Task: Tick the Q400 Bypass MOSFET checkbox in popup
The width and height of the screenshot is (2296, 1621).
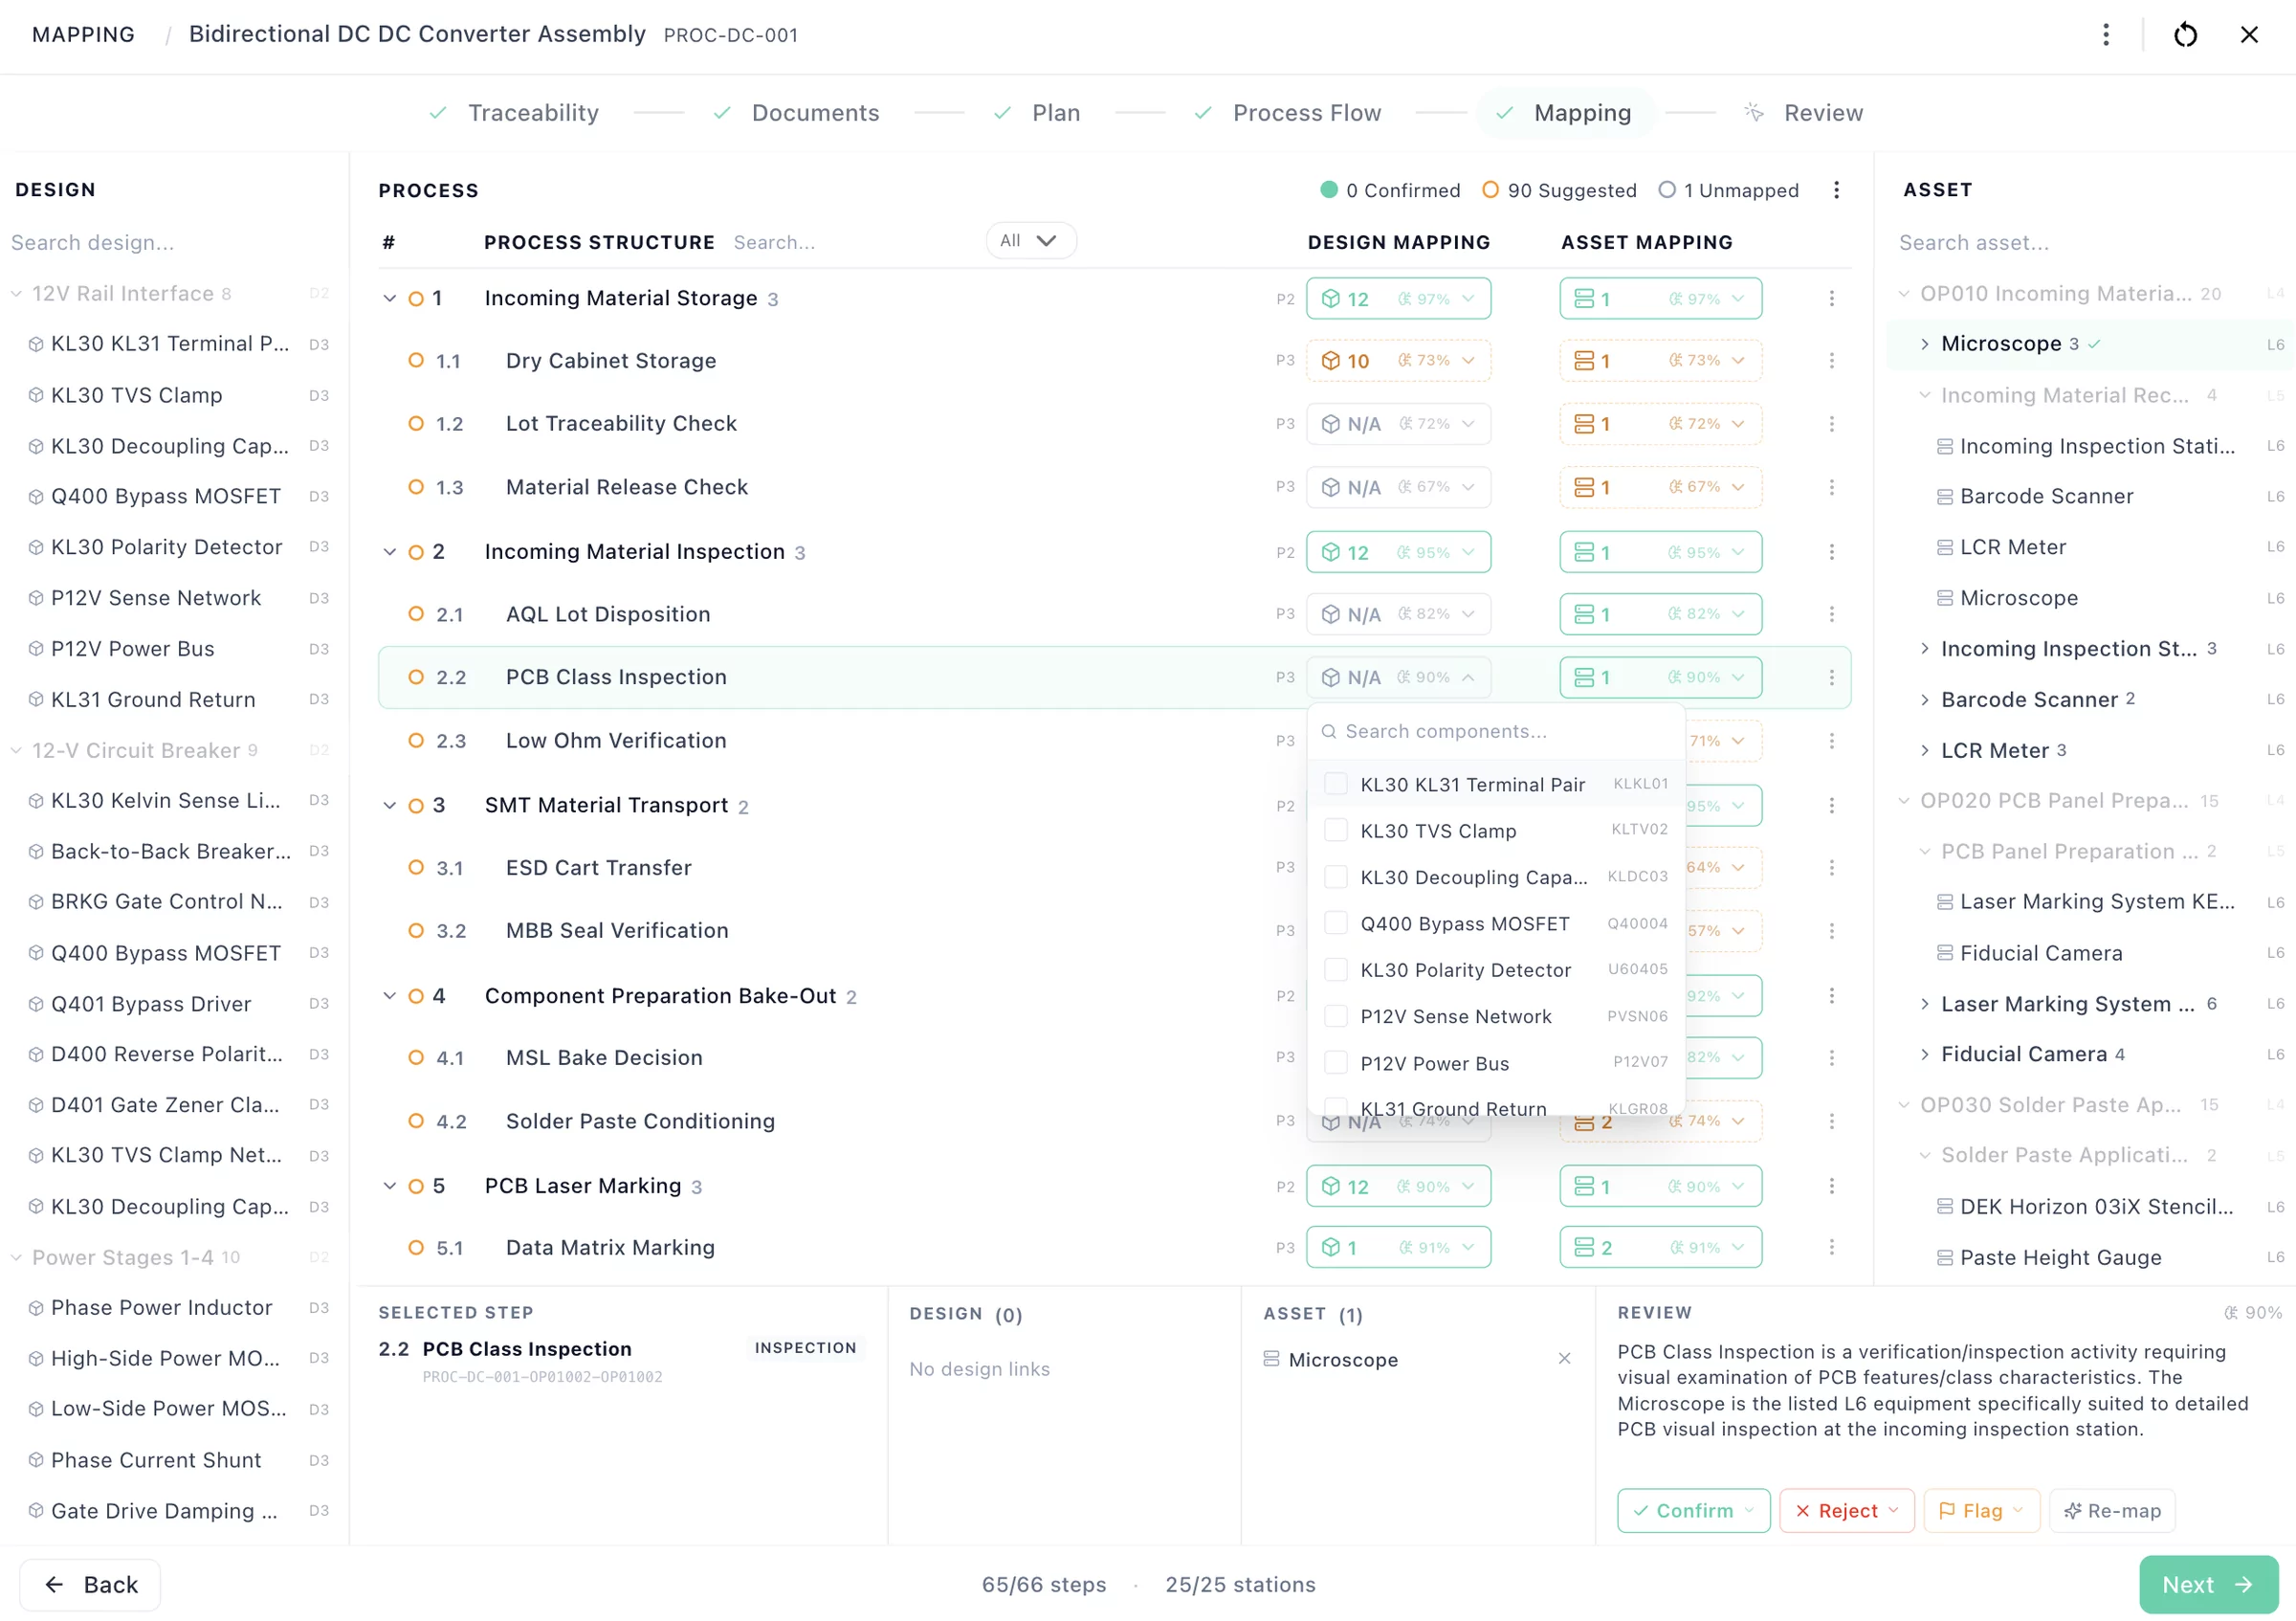Action: click(1335, 923)
